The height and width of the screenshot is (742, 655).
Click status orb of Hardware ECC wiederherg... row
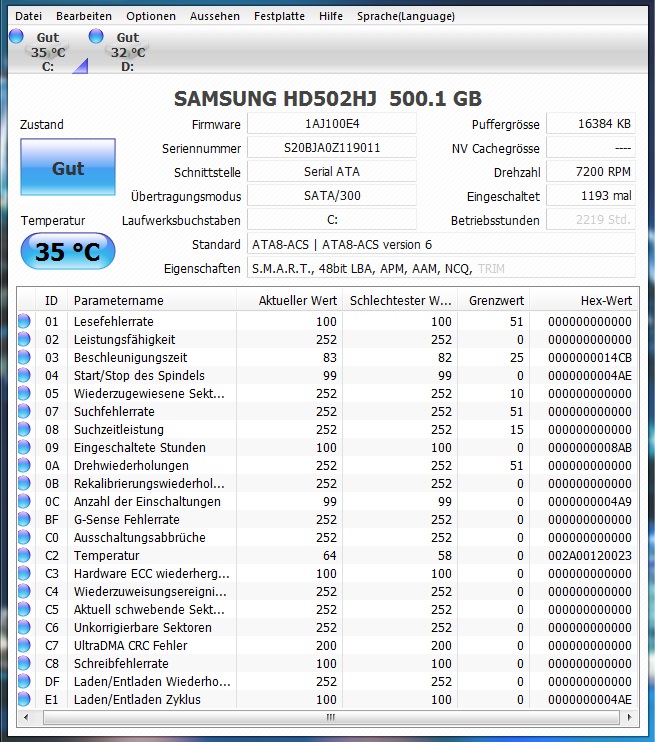(24, 573)
